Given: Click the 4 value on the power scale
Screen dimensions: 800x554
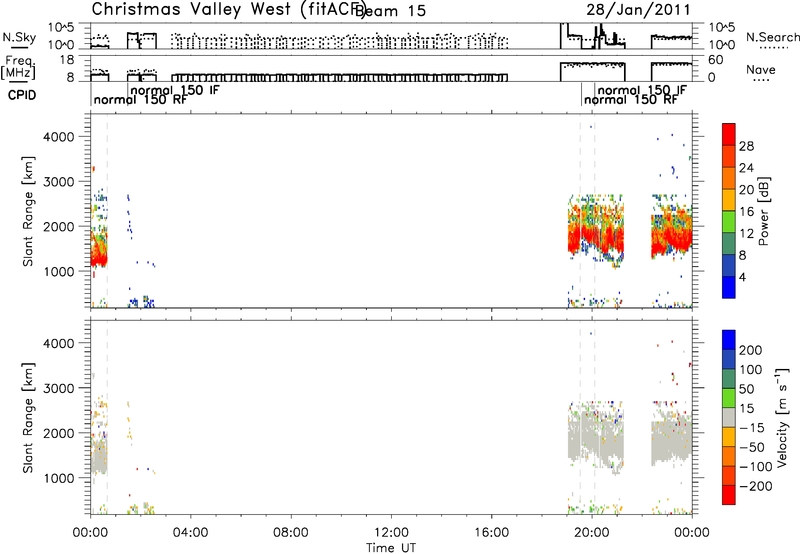Looking at the screenshot, I should click(x=742, y=278).
